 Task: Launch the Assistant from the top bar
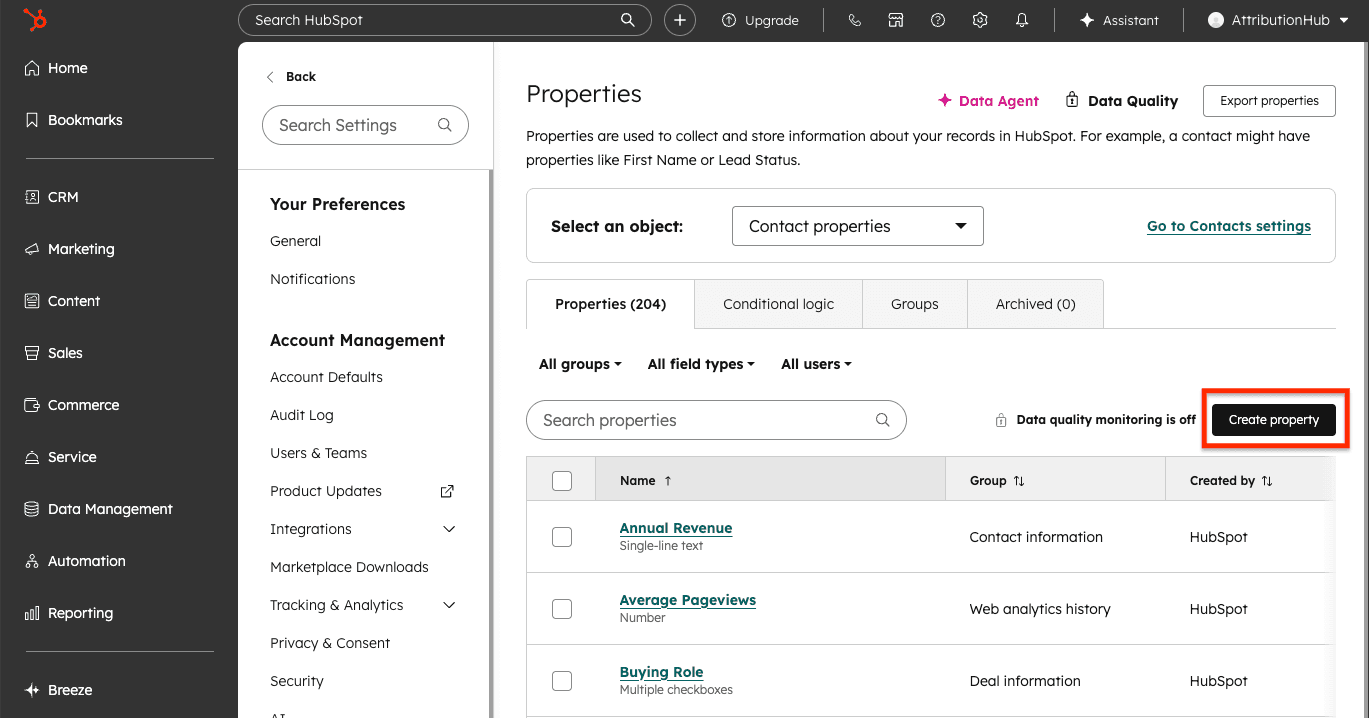tap(1118, 19)
